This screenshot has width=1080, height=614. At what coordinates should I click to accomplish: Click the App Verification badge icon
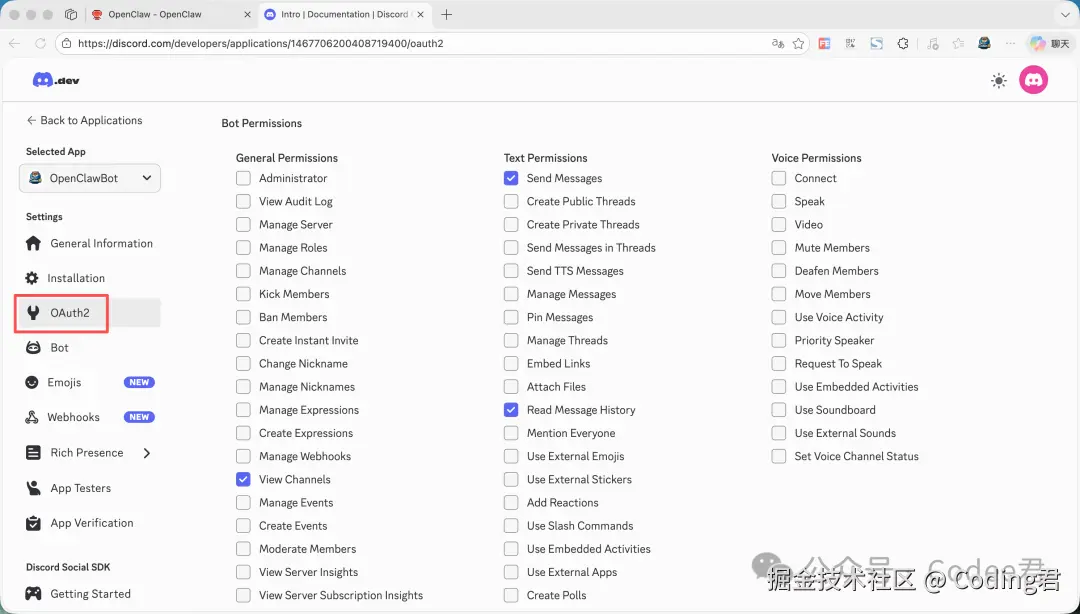point(33,523)
